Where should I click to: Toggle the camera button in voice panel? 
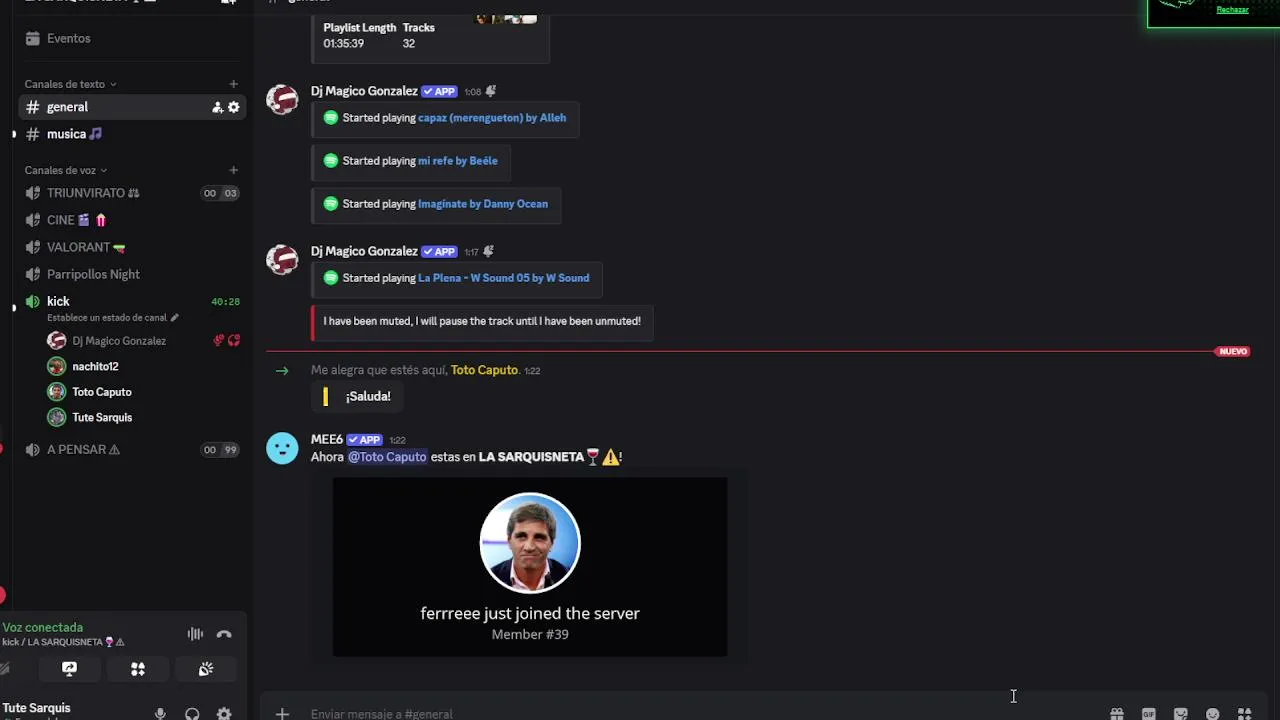6,669
